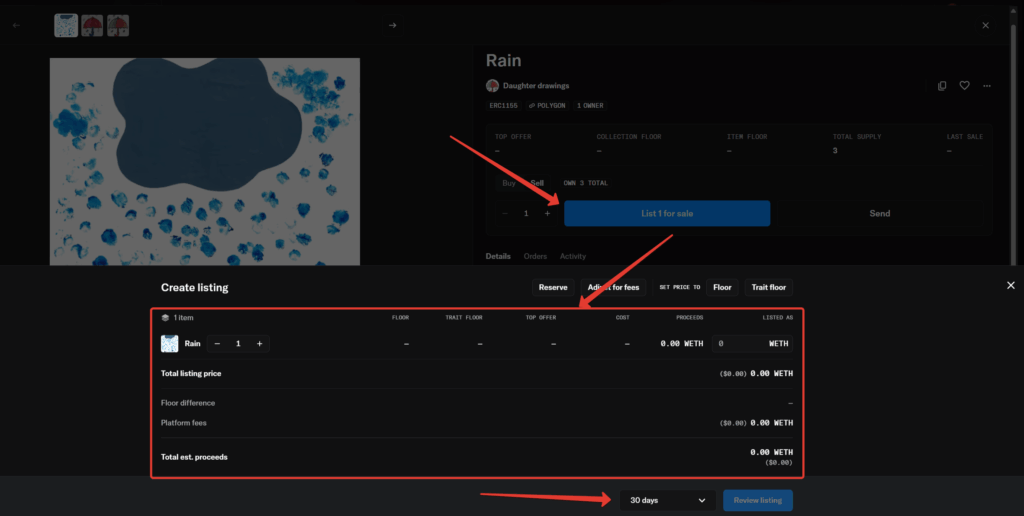Click the stacked layers 1 item icon

pos(165,317)
